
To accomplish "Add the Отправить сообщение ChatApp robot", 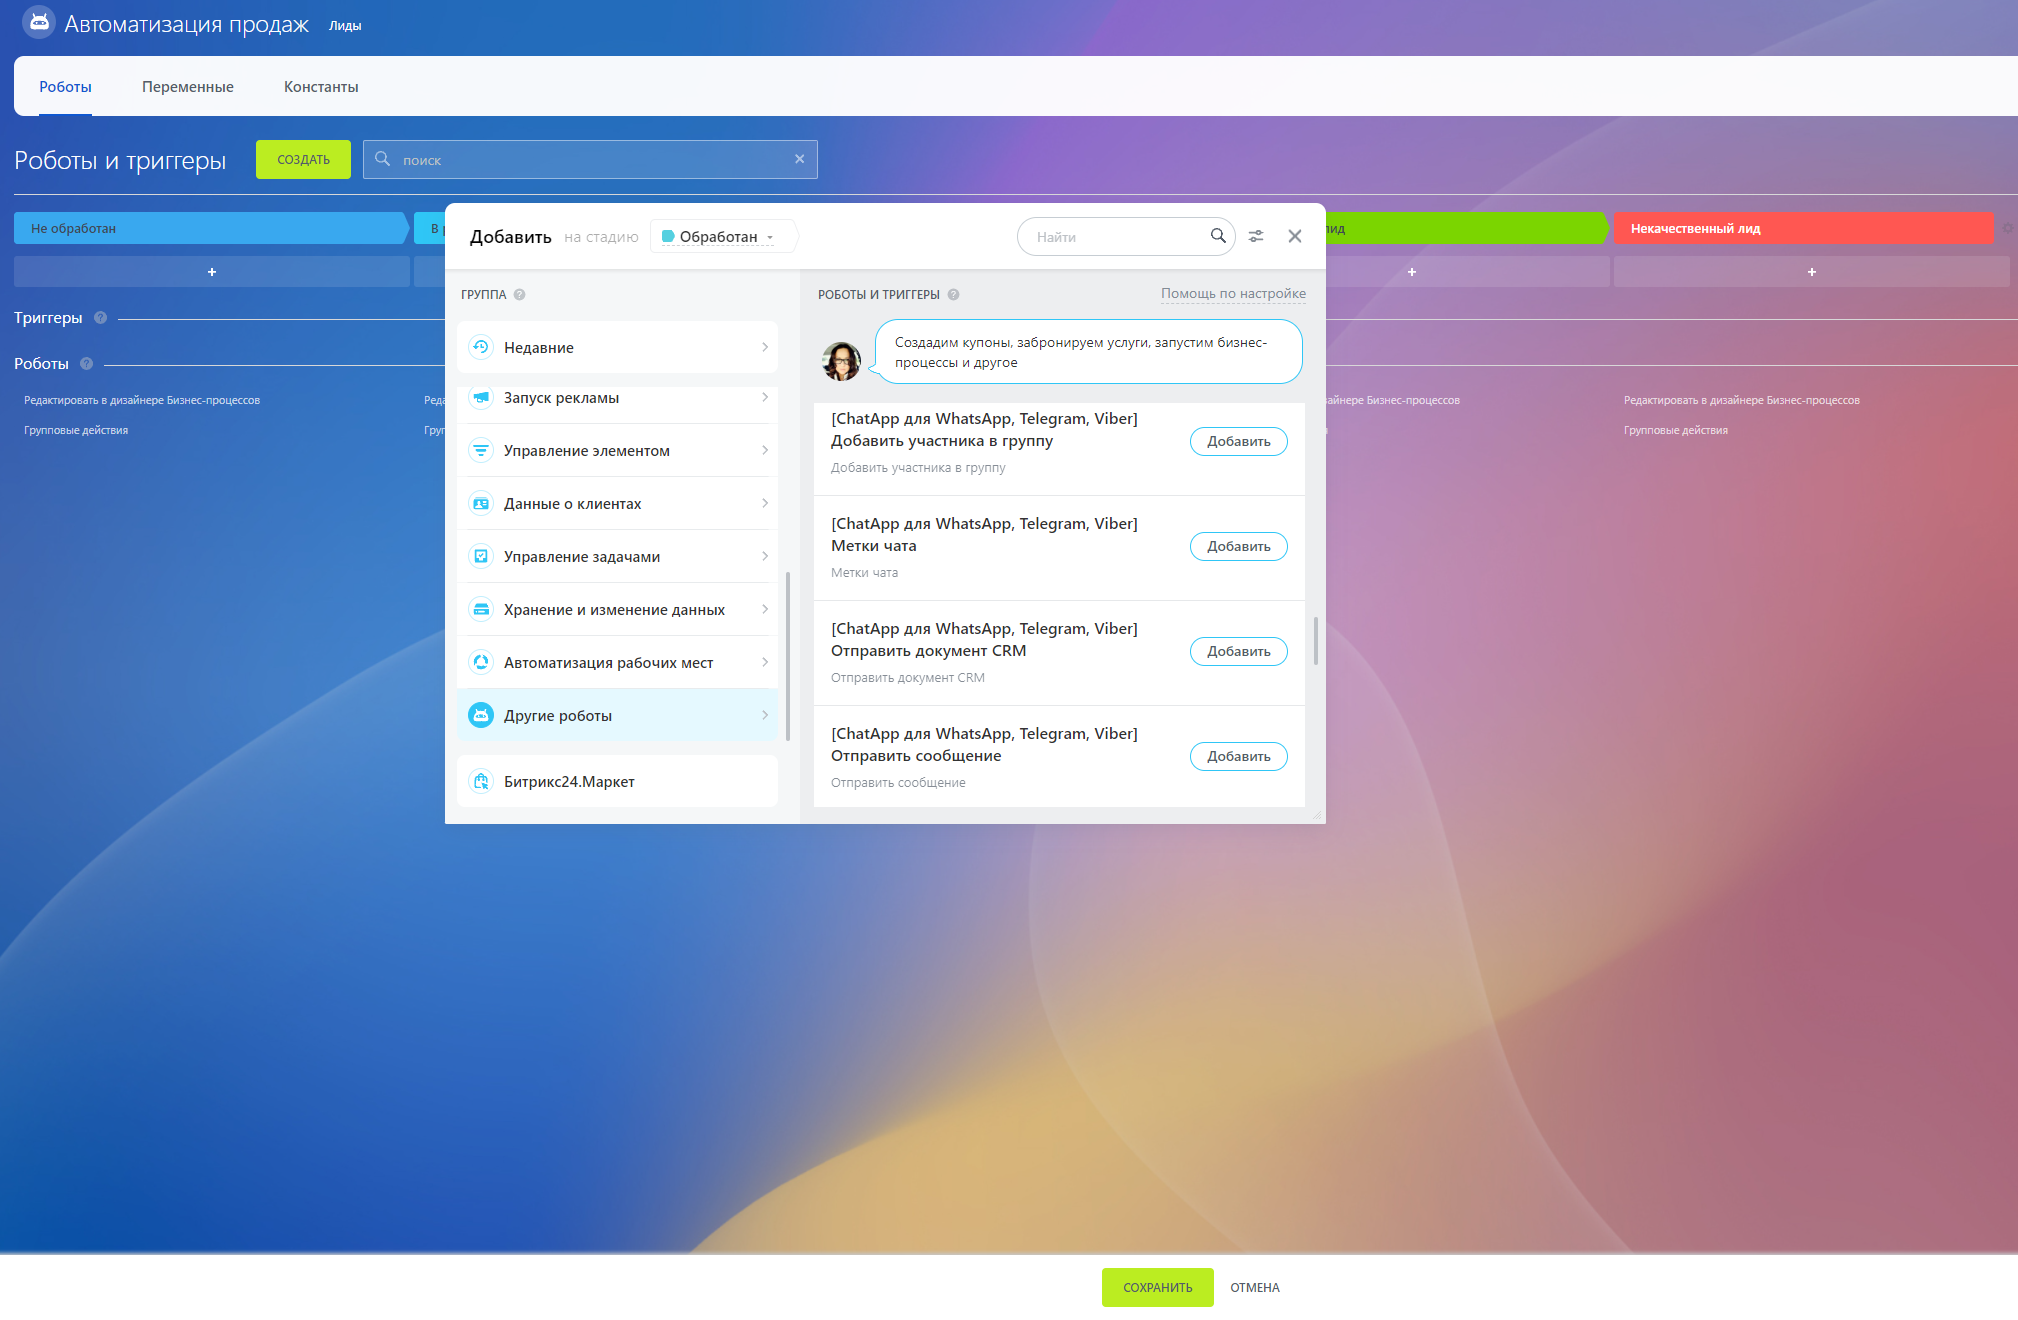I will 1238,757.
